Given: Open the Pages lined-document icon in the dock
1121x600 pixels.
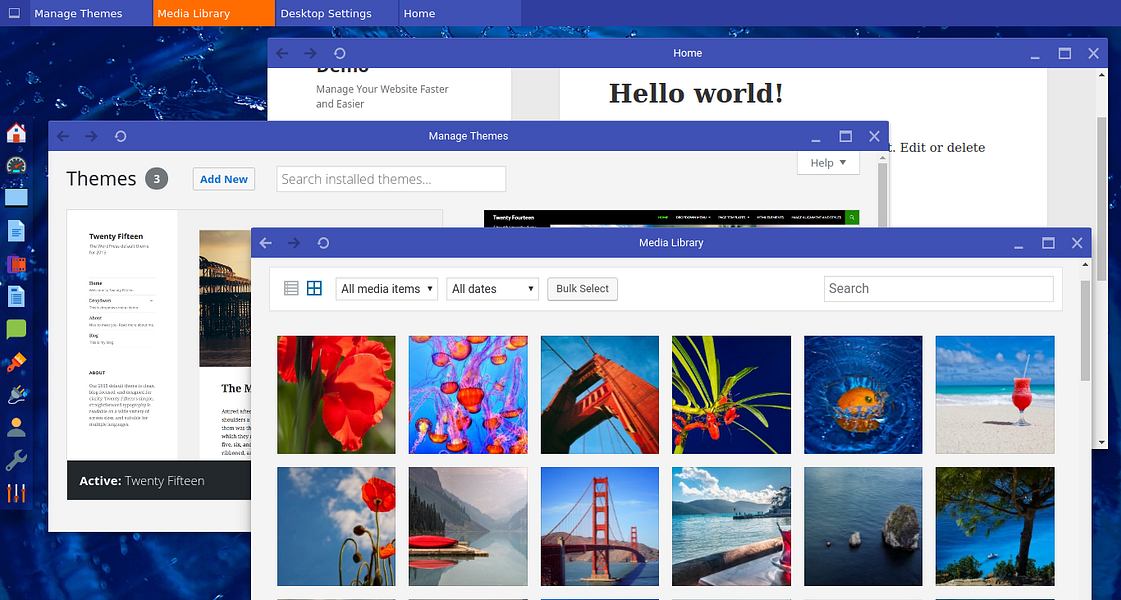Looking at the screenshot, I should [16, 296].
